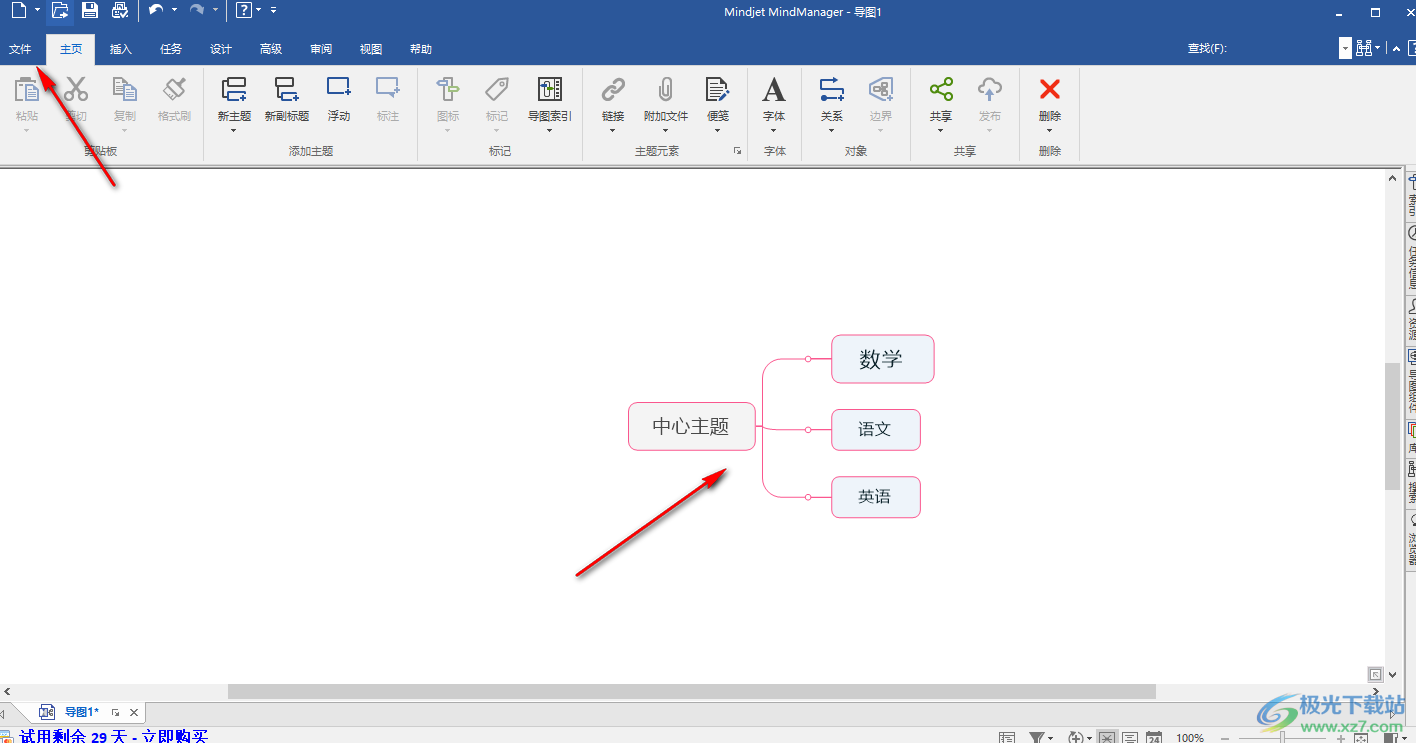Click the Copy icon in clipboard group
This screenshot has width=1416, height=743.
[x=125, y=90]
